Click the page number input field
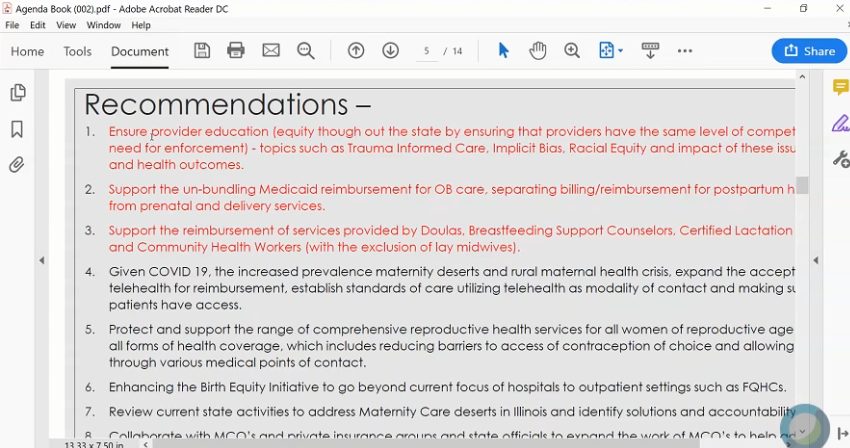Screen dimensions: 850x448 point(427,51)
